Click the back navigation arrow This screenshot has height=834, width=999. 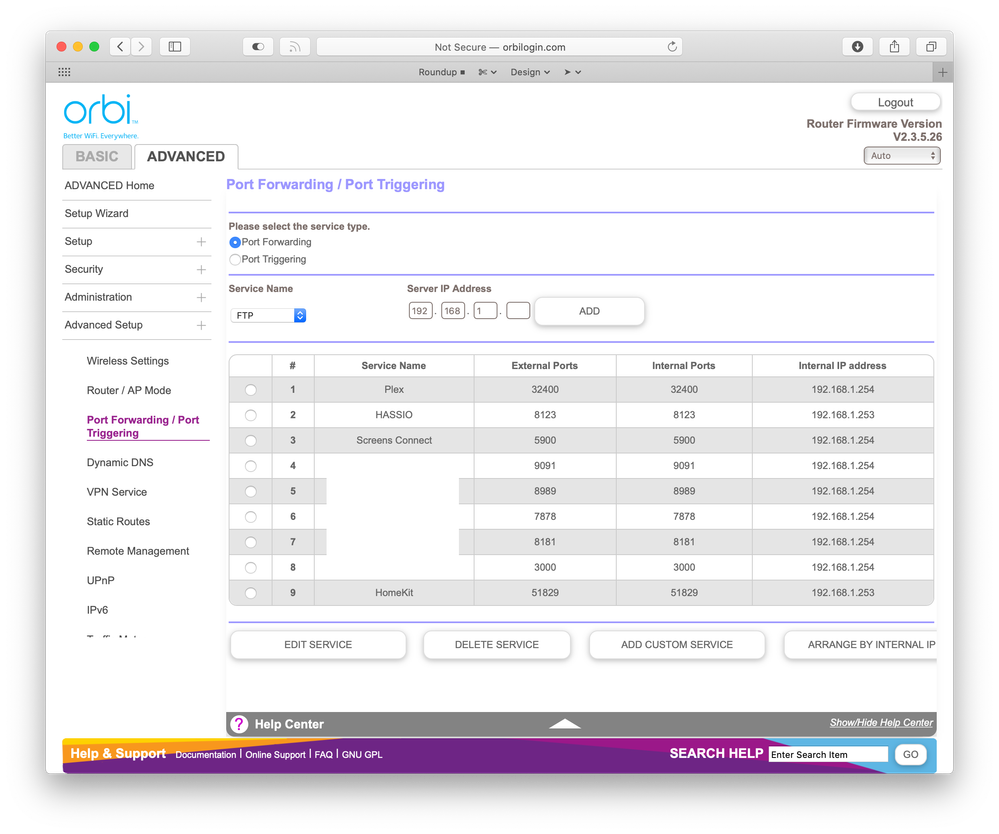[x=119, y=46]
